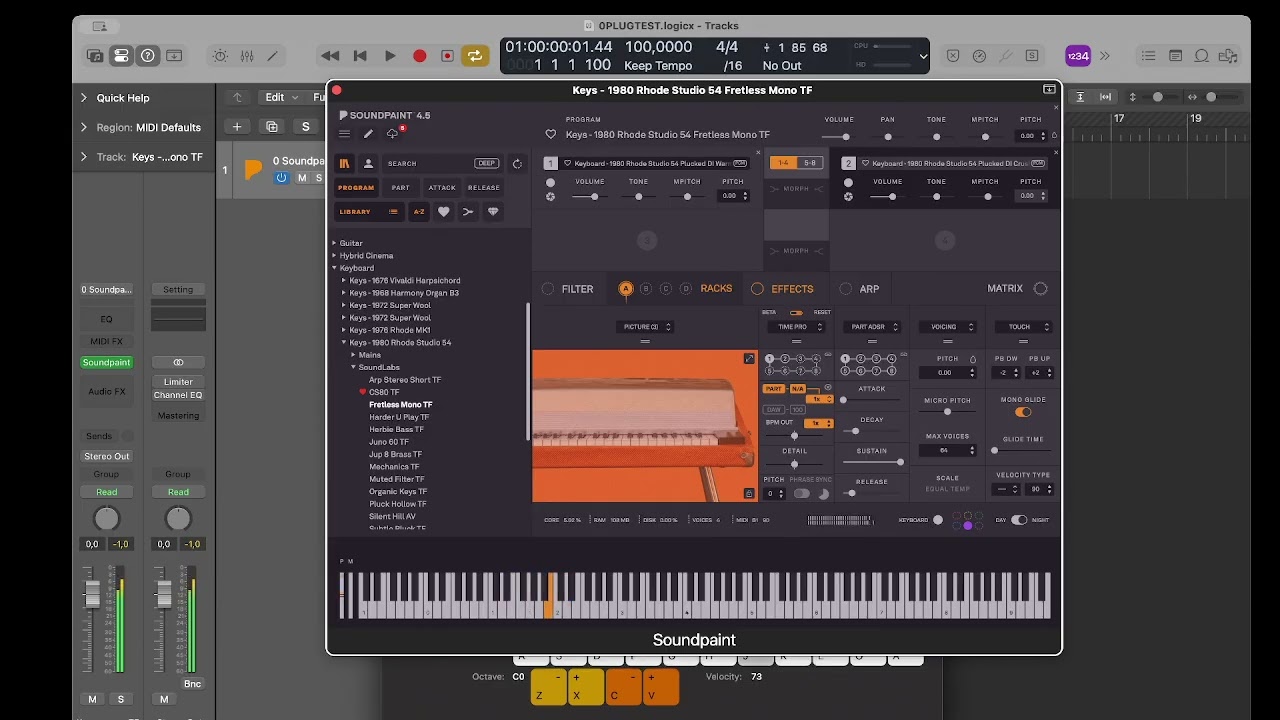1280x720 pixels.
Task: Enable the Filter power circle
Action: click(x=548, y=289)
